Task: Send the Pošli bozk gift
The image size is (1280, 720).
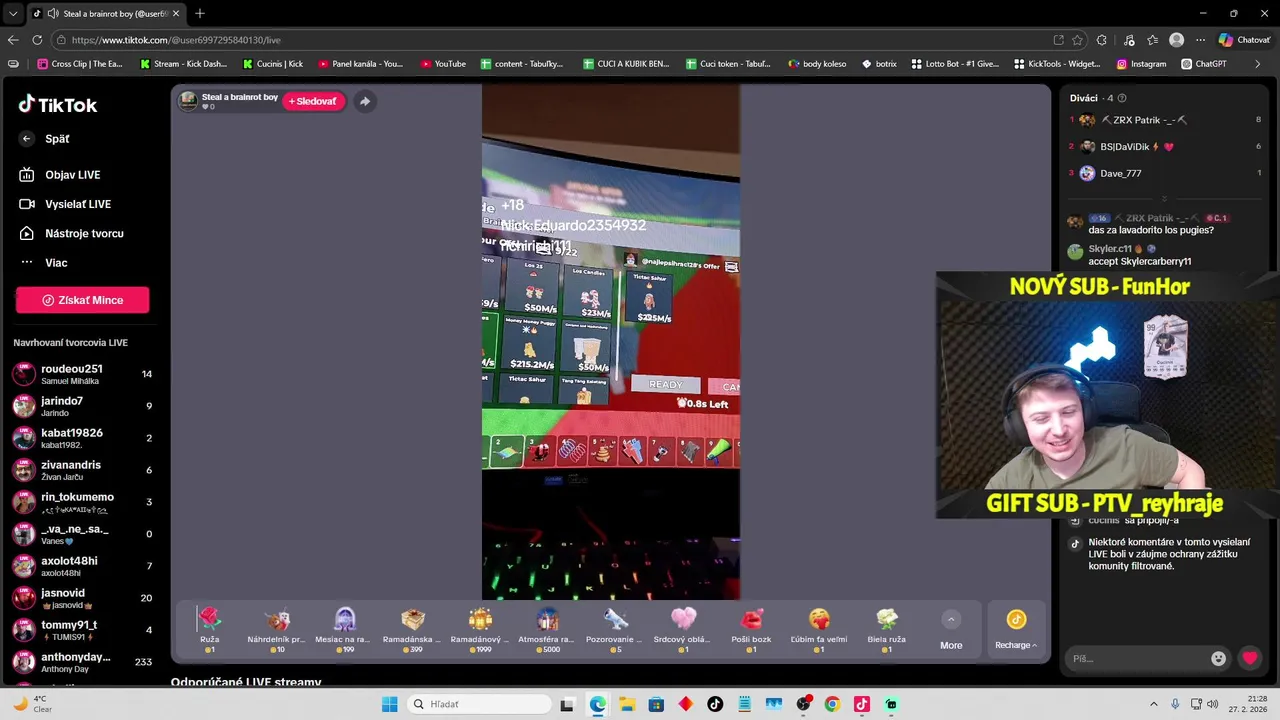Action: [751, 630]
